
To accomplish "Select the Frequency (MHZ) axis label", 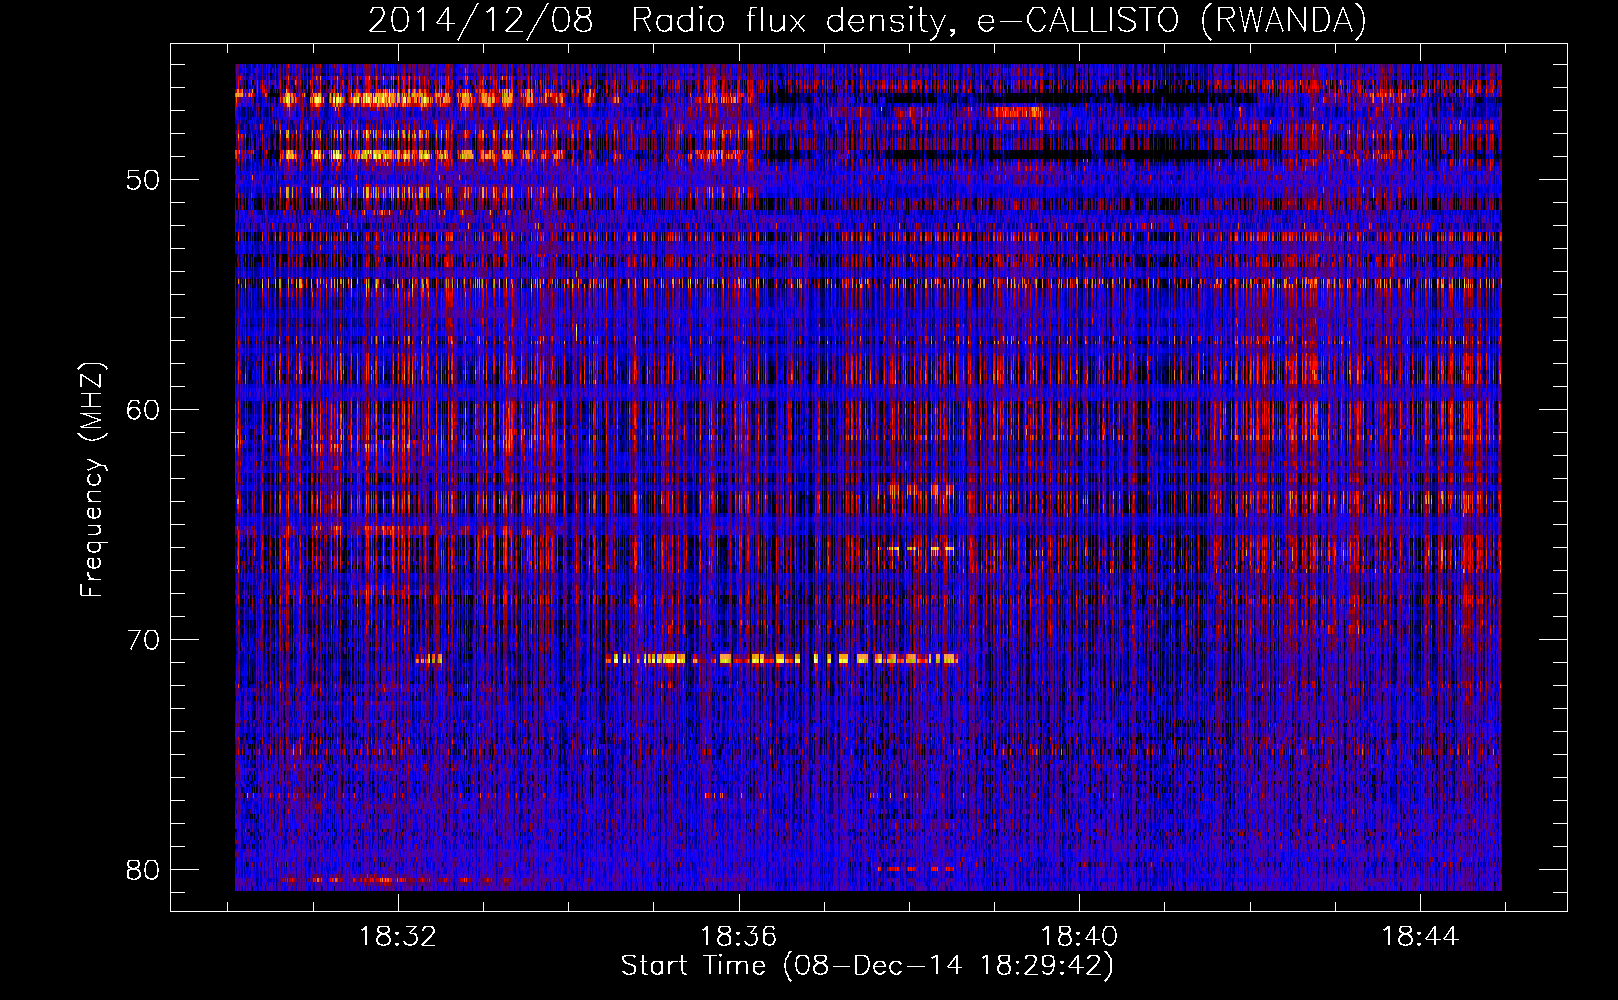I will point(92,480).
